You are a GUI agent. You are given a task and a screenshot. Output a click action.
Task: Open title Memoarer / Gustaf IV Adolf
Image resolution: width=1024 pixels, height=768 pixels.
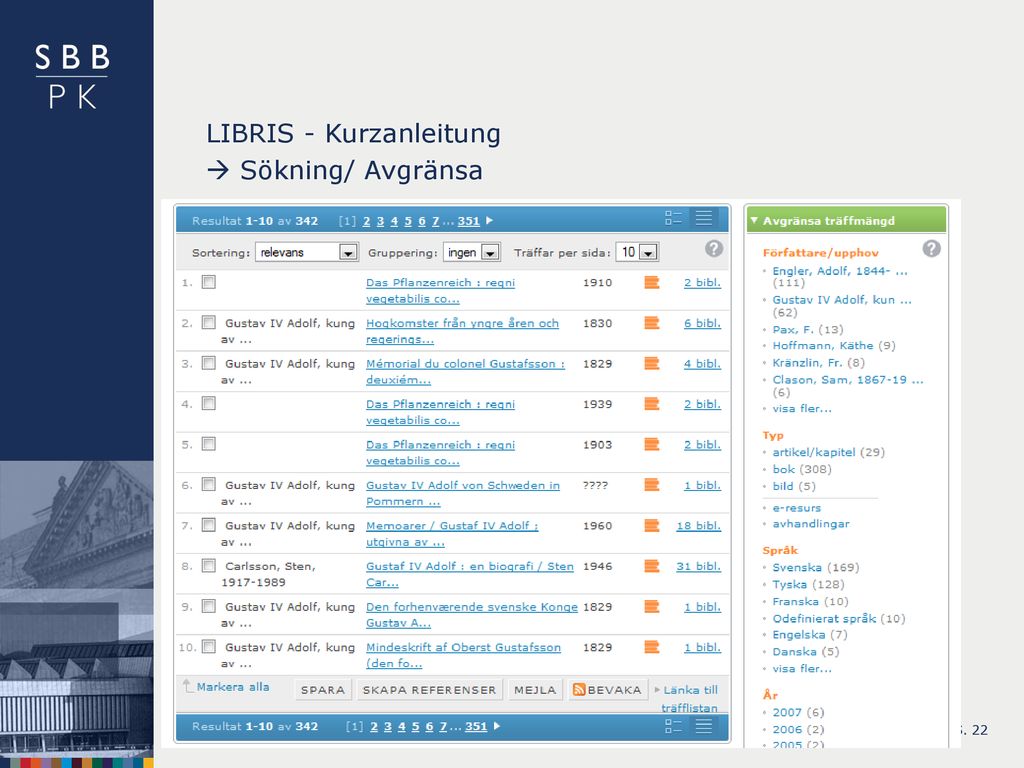(452, 534)
